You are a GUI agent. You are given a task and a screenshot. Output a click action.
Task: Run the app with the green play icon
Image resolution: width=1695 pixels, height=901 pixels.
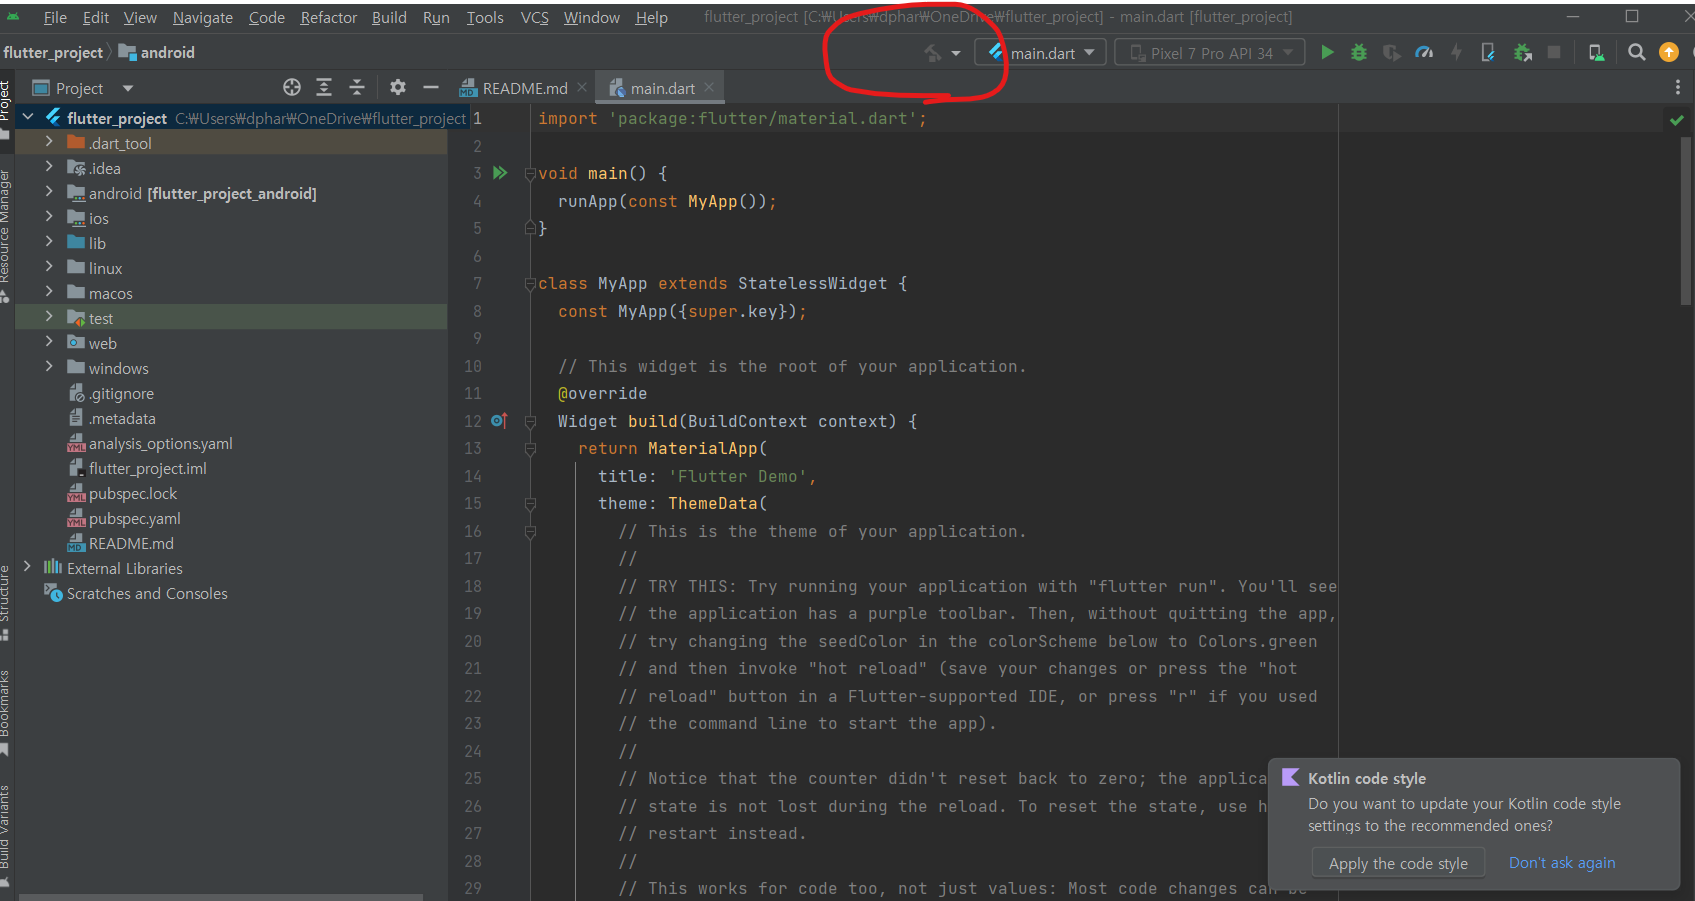click(x=1327, y=53)
